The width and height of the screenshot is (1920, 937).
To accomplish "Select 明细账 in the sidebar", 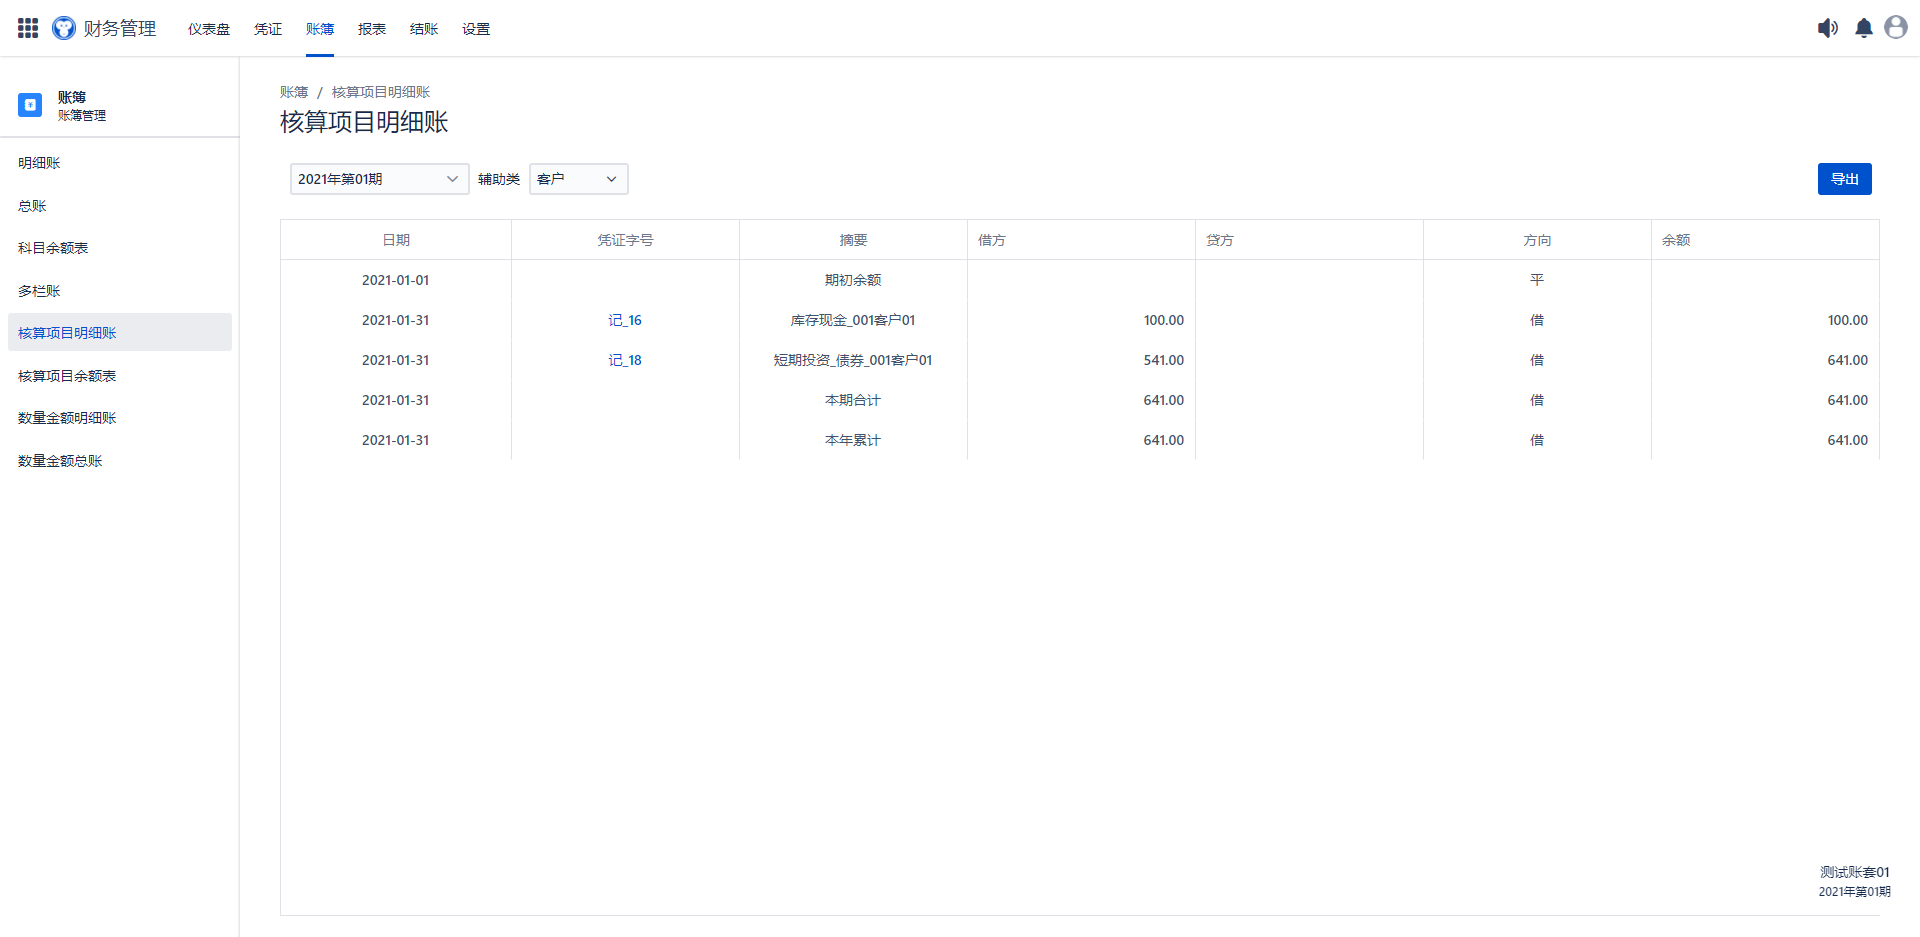I will (40, 163).
